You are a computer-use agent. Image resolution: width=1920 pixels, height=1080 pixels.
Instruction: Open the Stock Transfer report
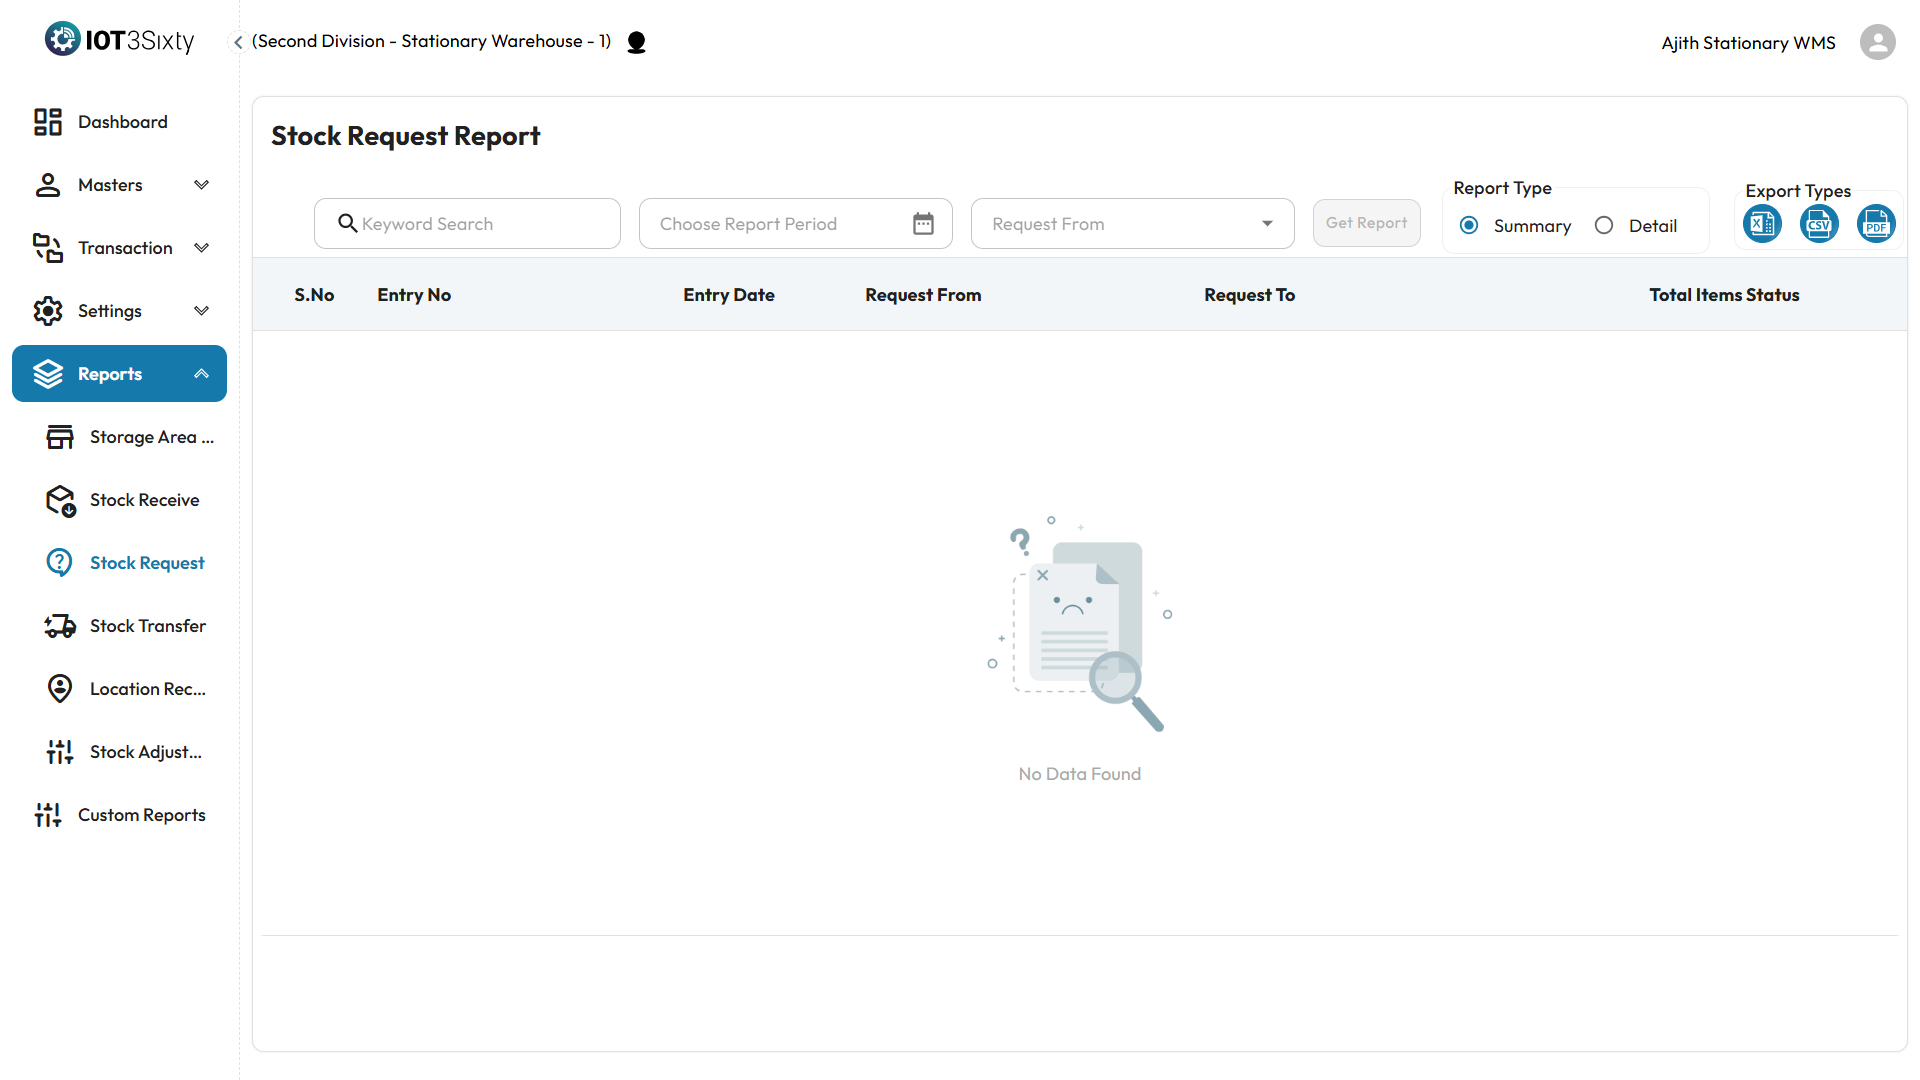point(147,626)
